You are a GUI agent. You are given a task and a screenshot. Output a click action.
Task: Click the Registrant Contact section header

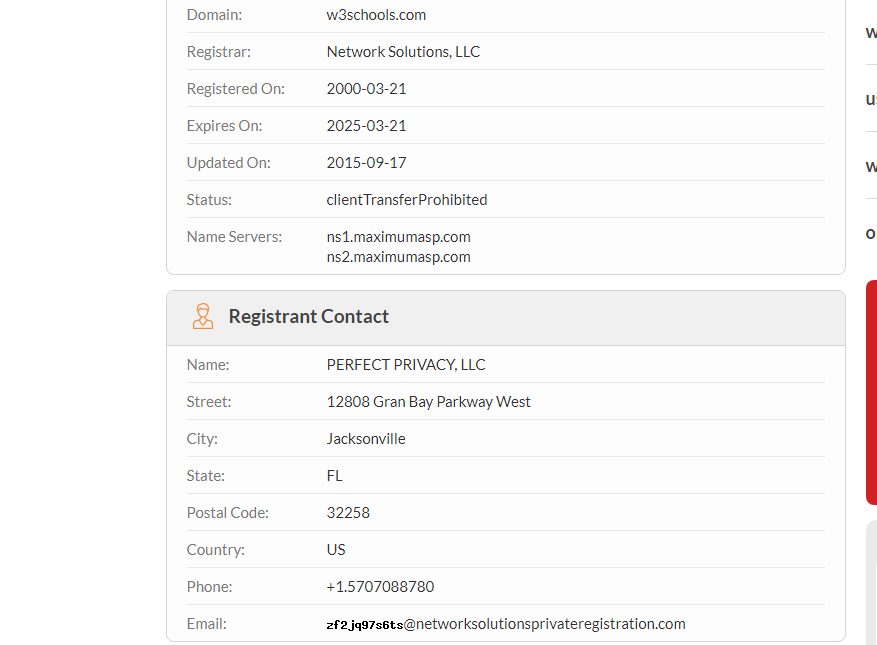tap(308, 316)
